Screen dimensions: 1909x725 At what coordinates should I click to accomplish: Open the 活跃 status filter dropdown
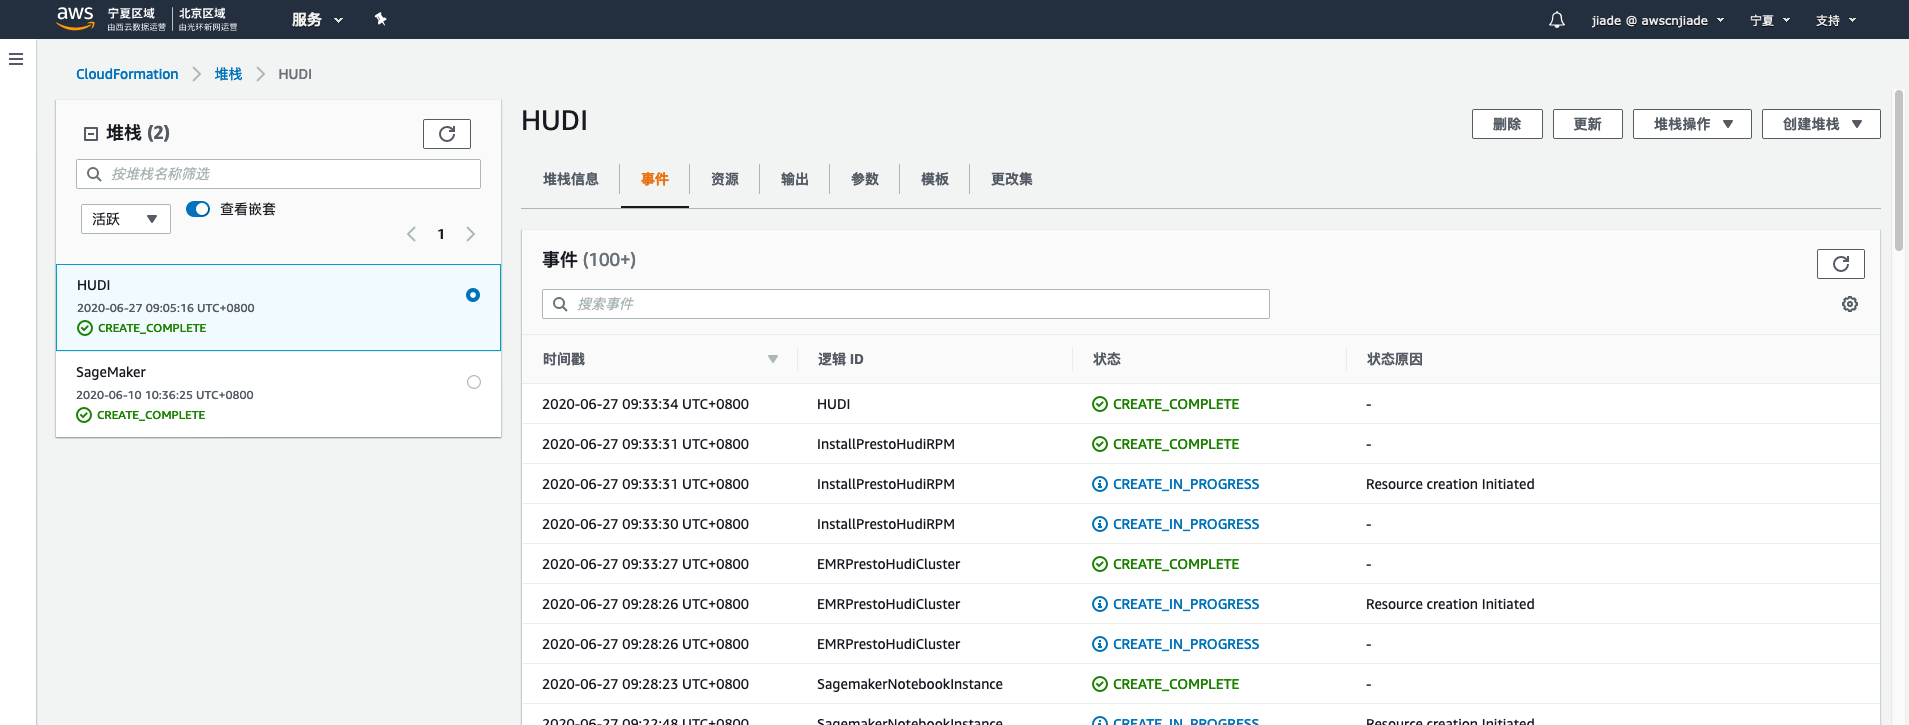125,219
